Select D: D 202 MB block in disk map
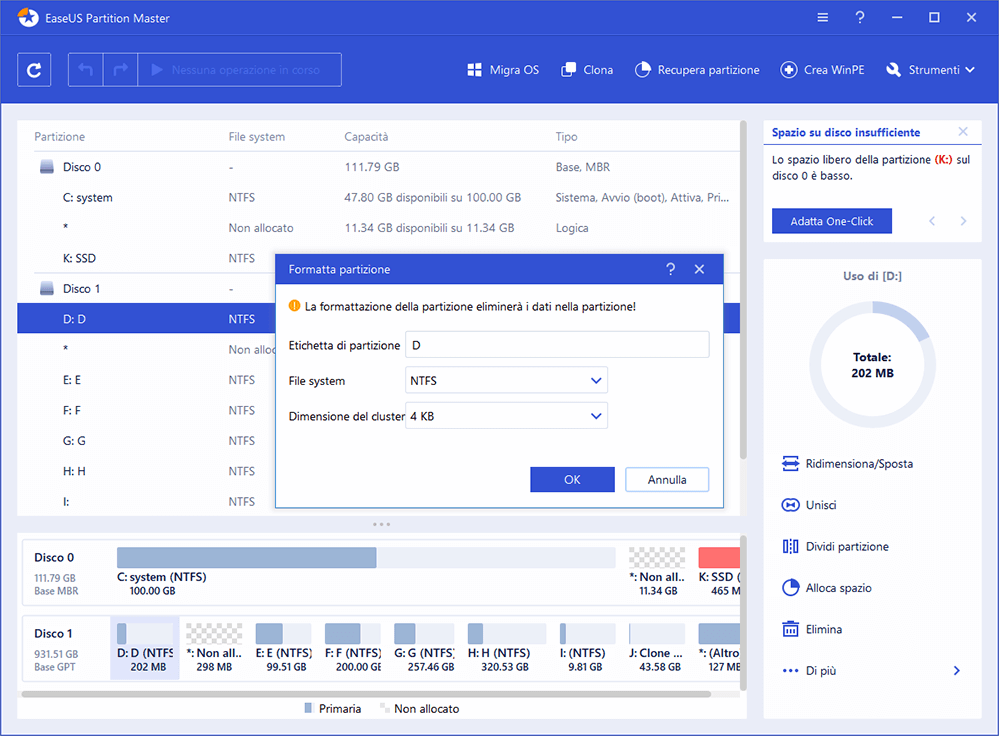Screen dimensions: 1000x737 pos(145,648)
